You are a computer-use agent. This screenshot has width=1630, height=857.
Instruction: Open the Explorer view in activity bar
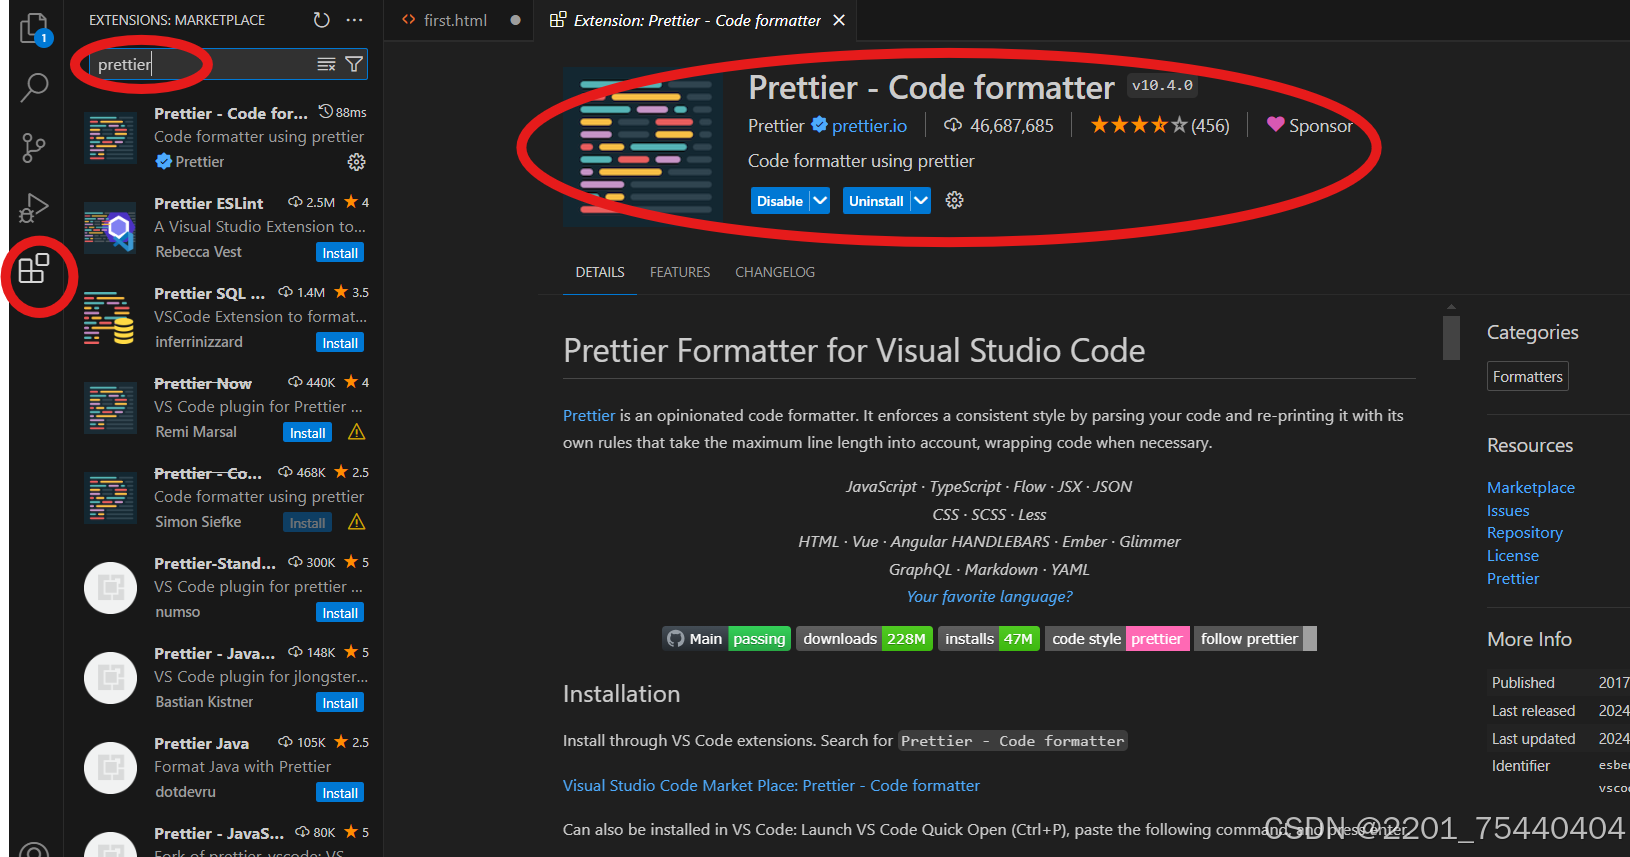click(35, 29)
